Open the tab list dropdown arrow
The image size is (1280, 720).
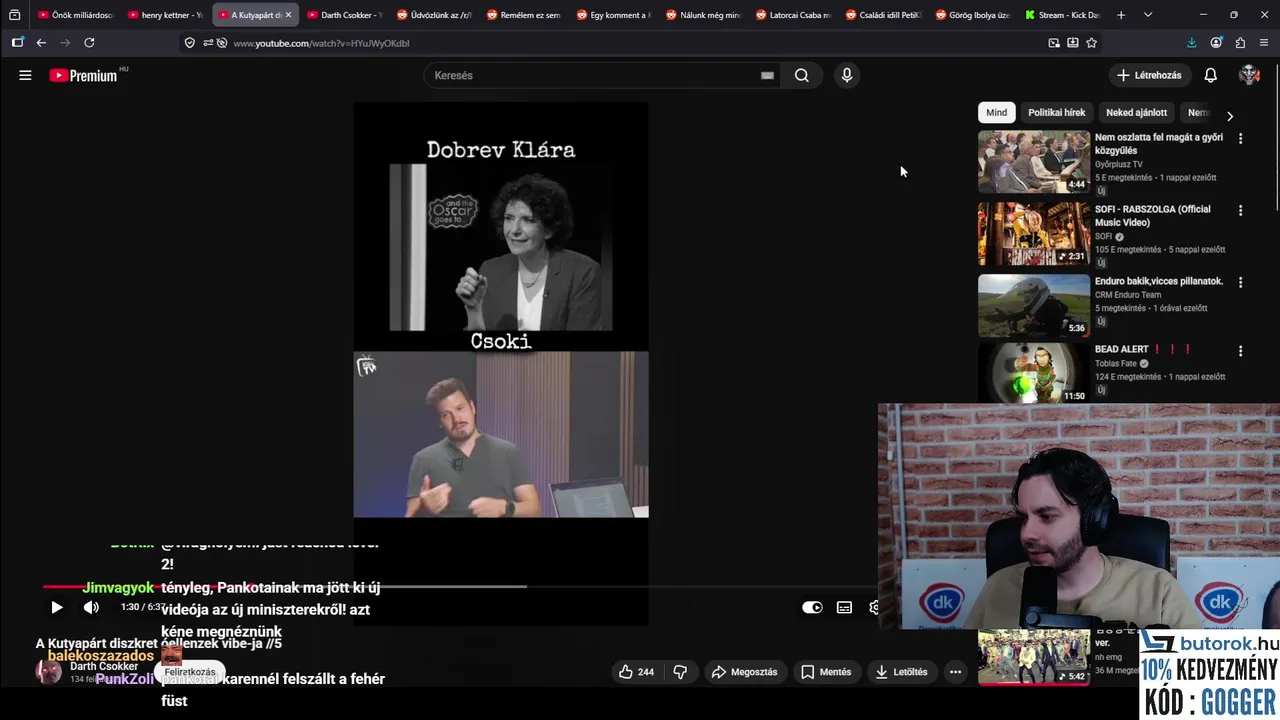(x=1148, y=15)
